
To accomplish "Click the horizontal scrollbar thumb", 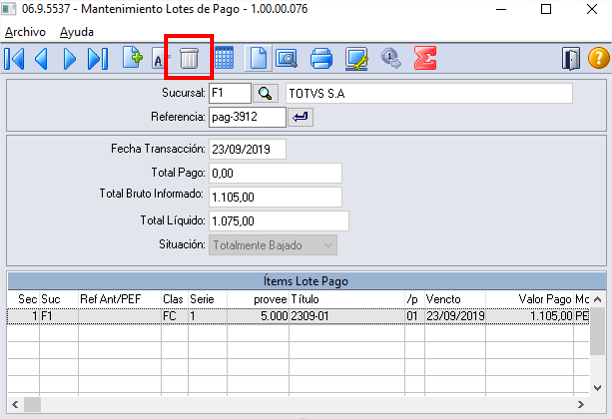I will point(32,405).
